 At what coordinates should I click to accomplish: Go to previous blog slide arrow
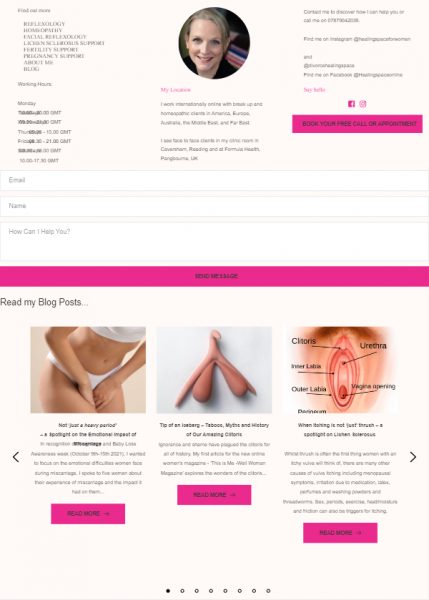click(x=16, y=457)
